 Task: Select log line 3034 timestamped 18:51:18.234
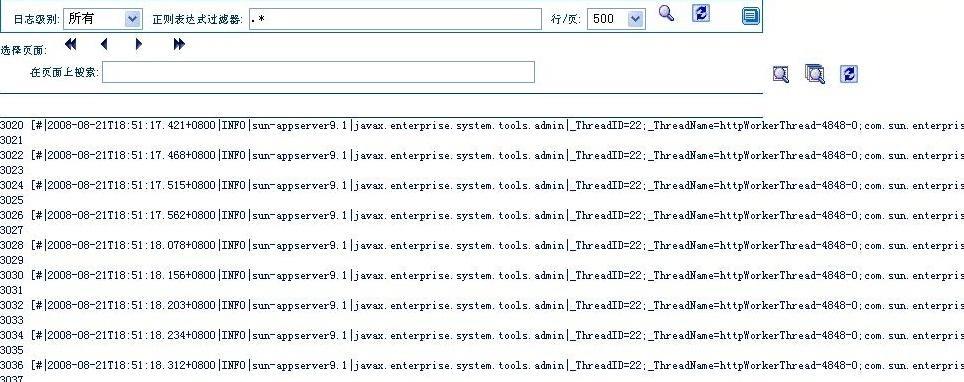[x=482, y=335]
